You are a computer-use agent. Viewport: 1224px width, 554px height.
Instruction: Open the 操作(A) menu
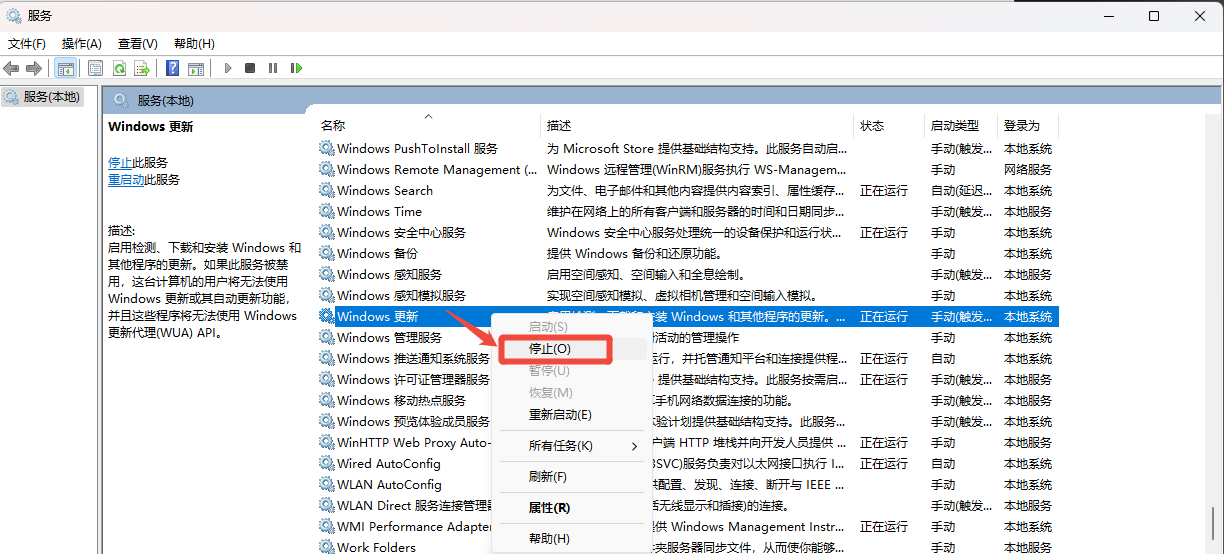(x=82, y=43)
